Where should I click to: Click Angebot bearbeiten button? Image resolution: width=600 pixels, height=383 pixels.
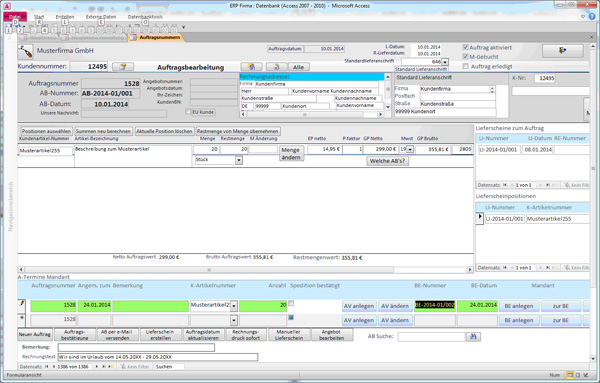[331, 335]
